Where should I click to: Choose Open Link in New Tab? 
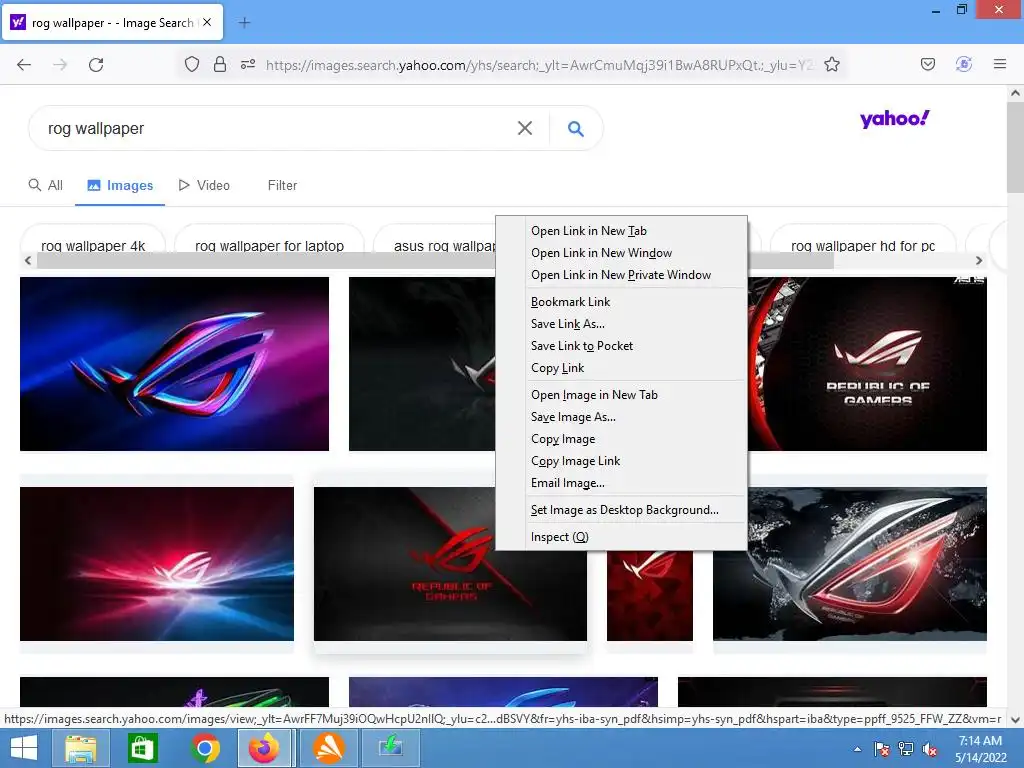tap(621, 231)
